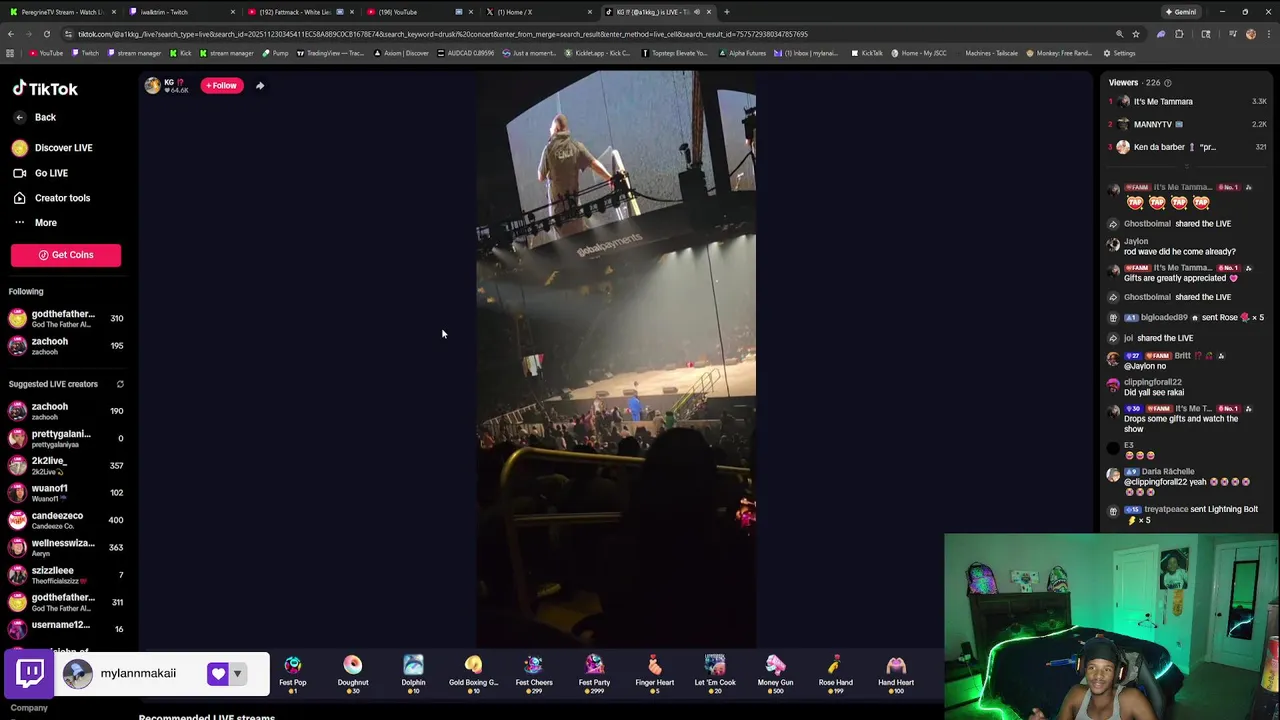Click the live video player
The width and height of the screenshot is (1280, 720).
[616, 360]
